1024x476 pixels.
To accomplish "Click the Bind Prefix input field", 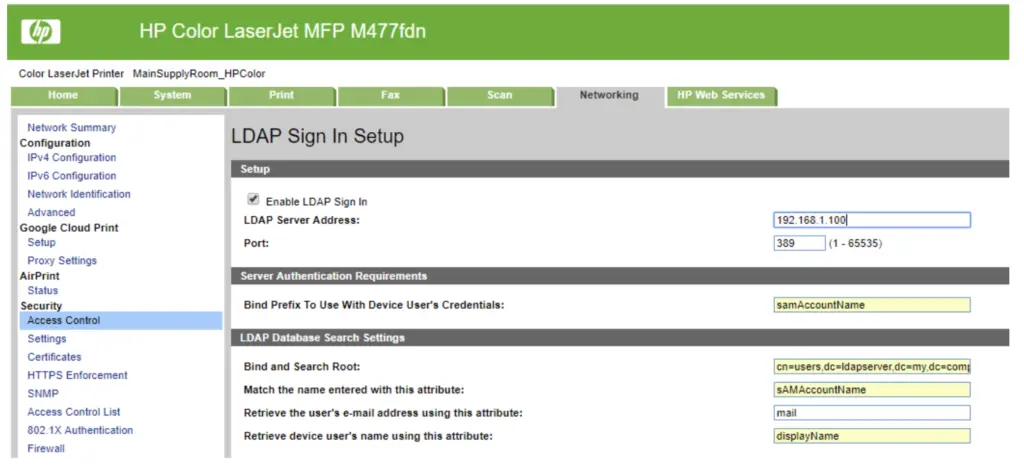I will click(872, 304).
